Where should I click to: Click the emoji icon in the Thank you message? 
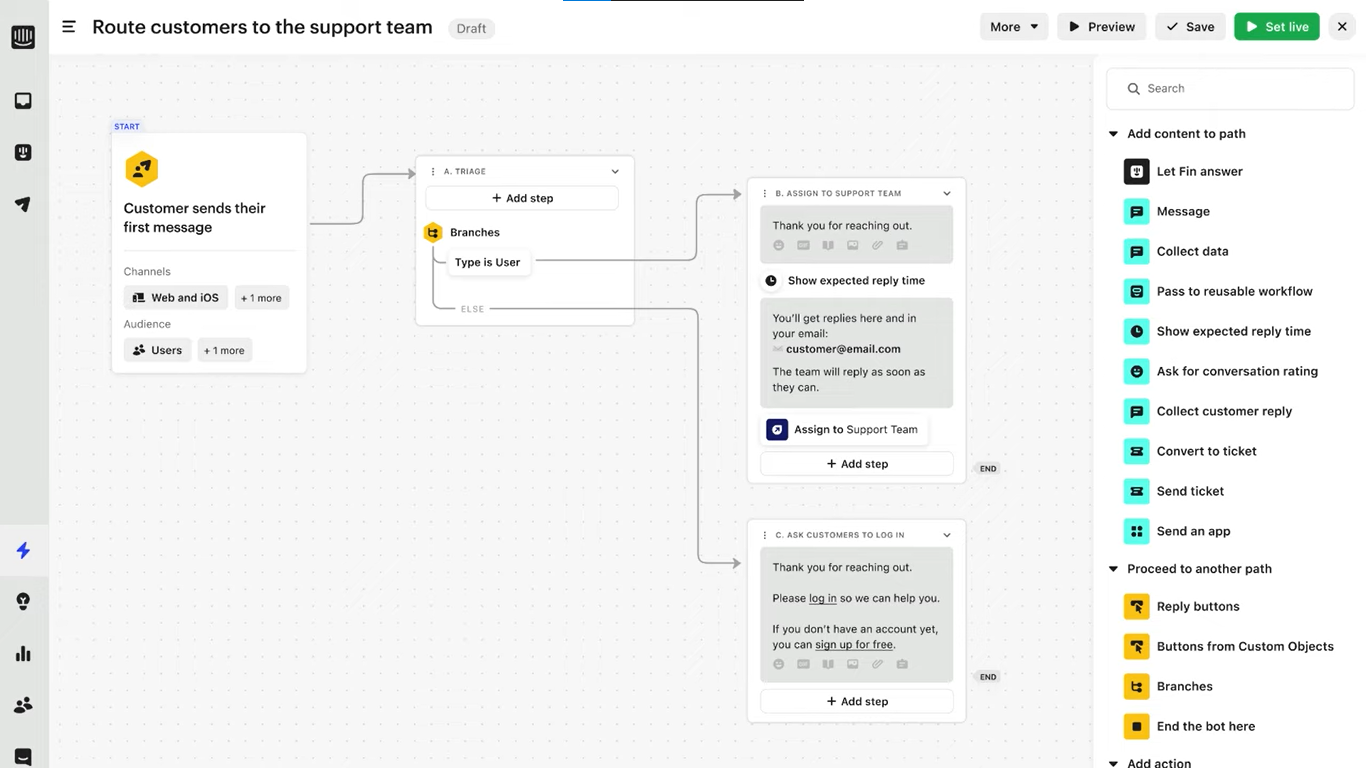coord(778,245)
